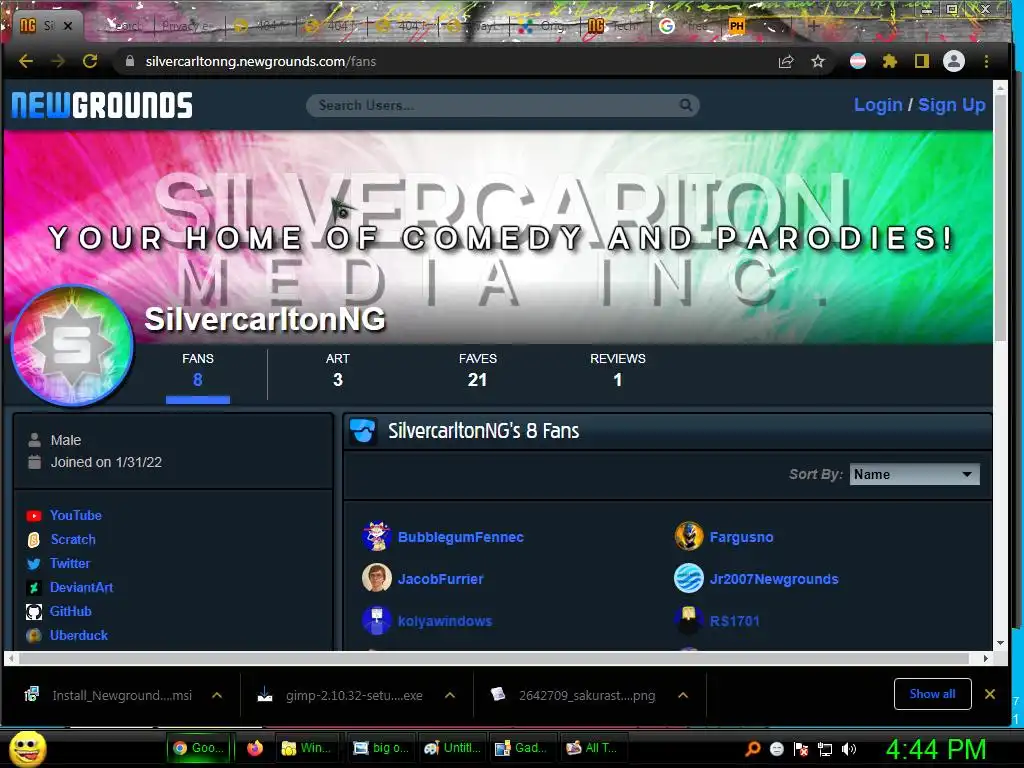Screen dimensions: 1024x768
Task: Reload the page with the refresh icon
Action: (90, 61)
